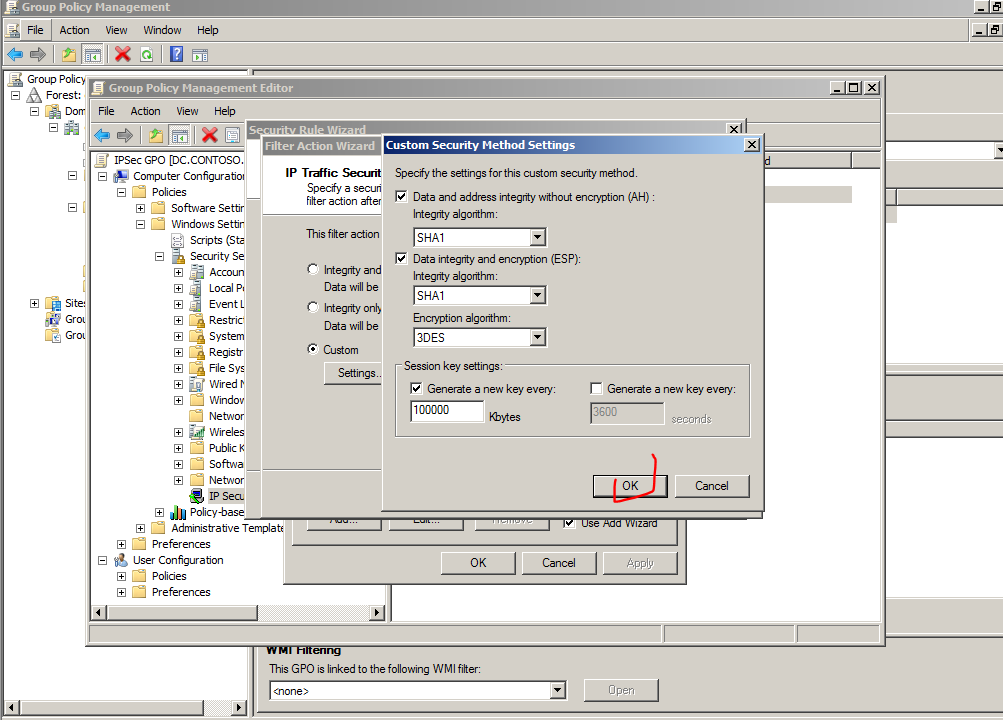Click IPSec GPO root document icon

click(102, 160)
